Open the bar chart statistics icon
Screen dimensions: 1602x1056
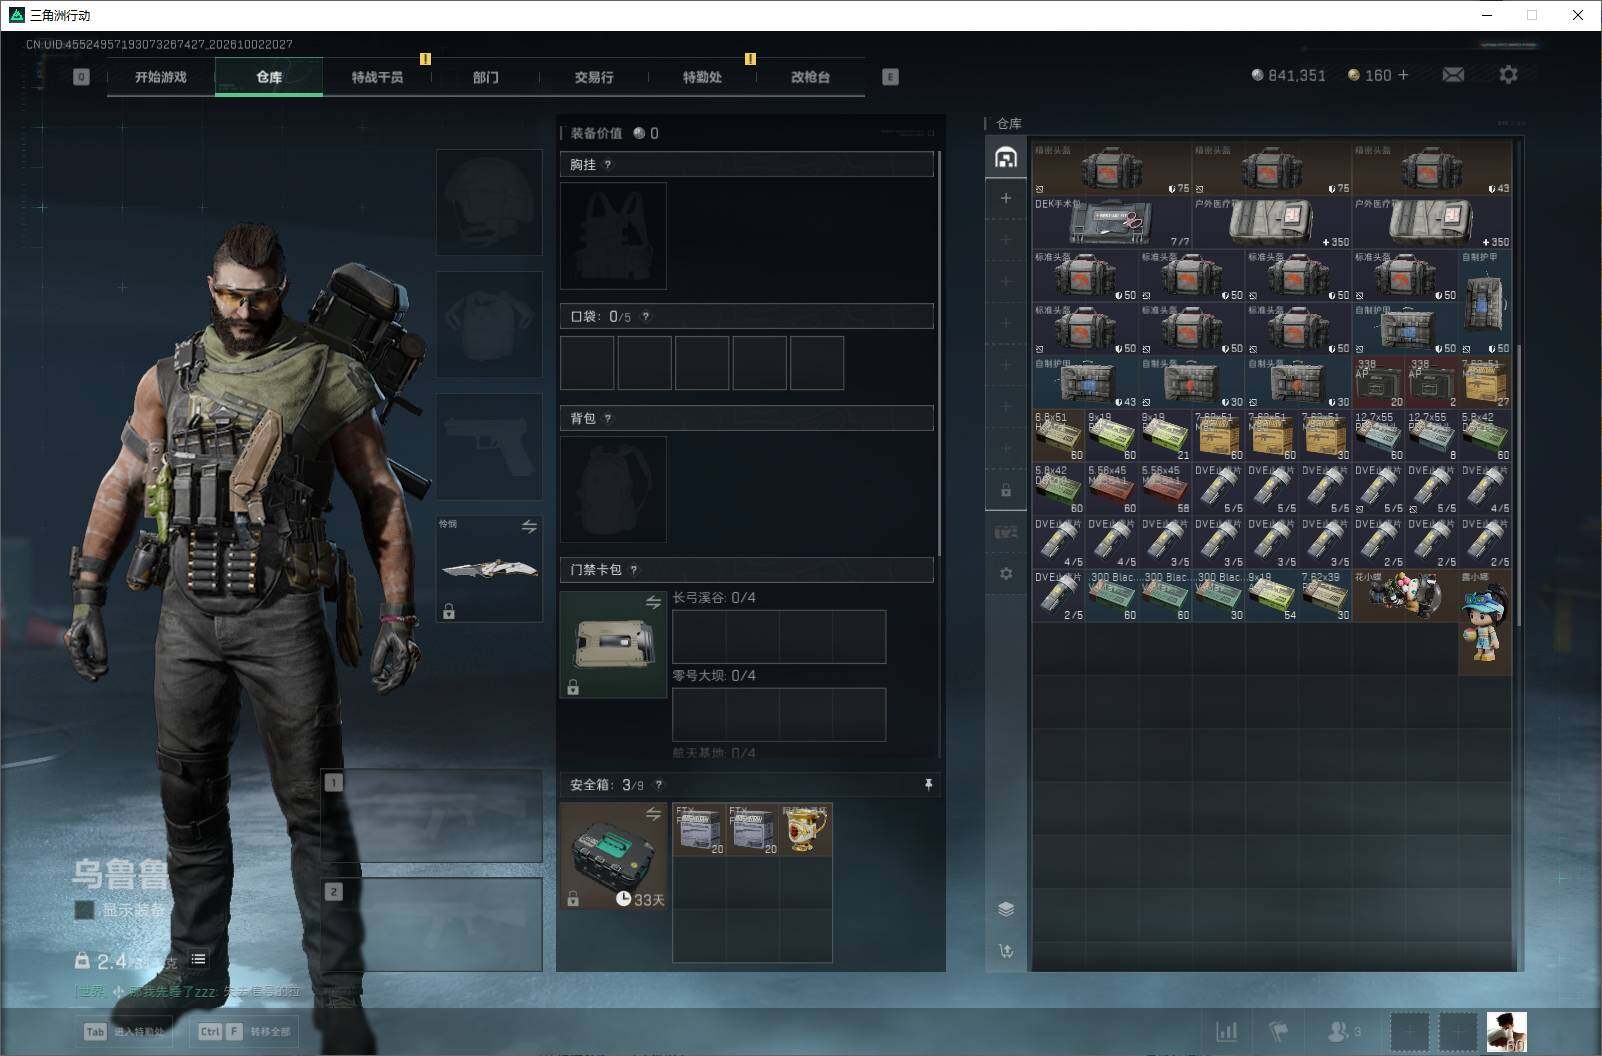coord(1226,1031)
